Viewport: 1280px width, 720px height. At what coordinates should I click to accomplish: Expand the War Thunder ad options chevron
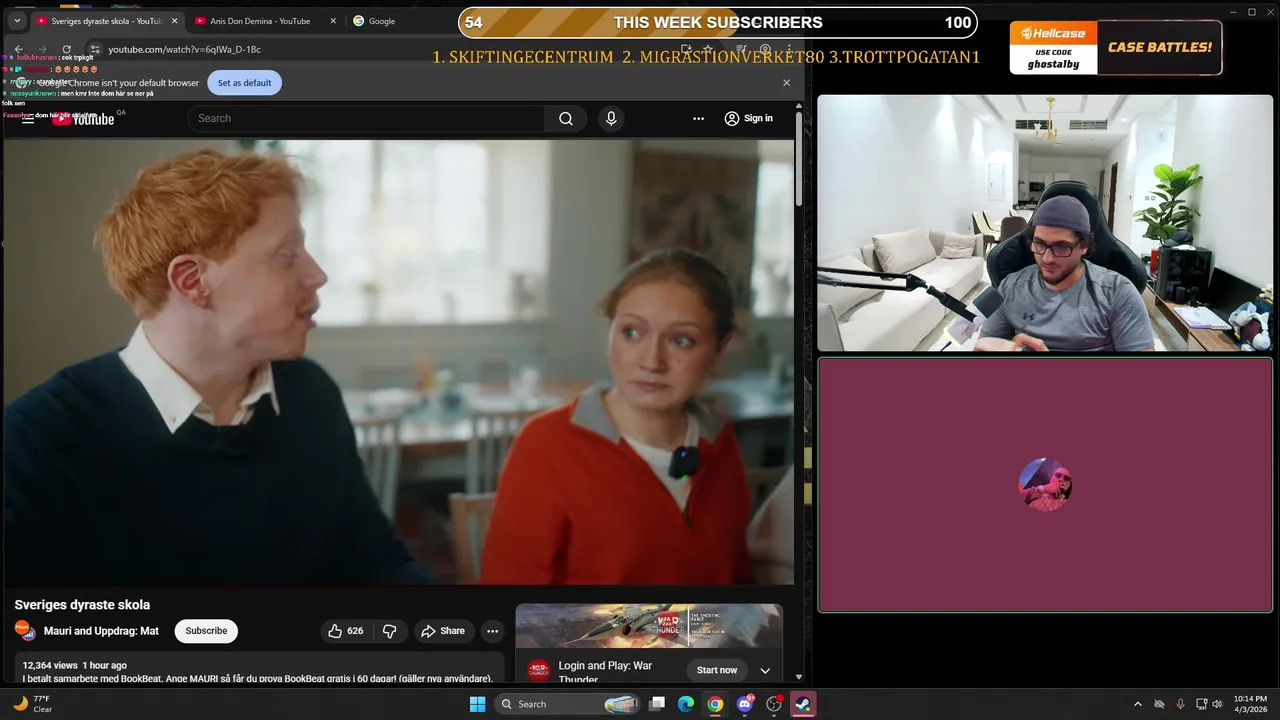tap(765, 670)
